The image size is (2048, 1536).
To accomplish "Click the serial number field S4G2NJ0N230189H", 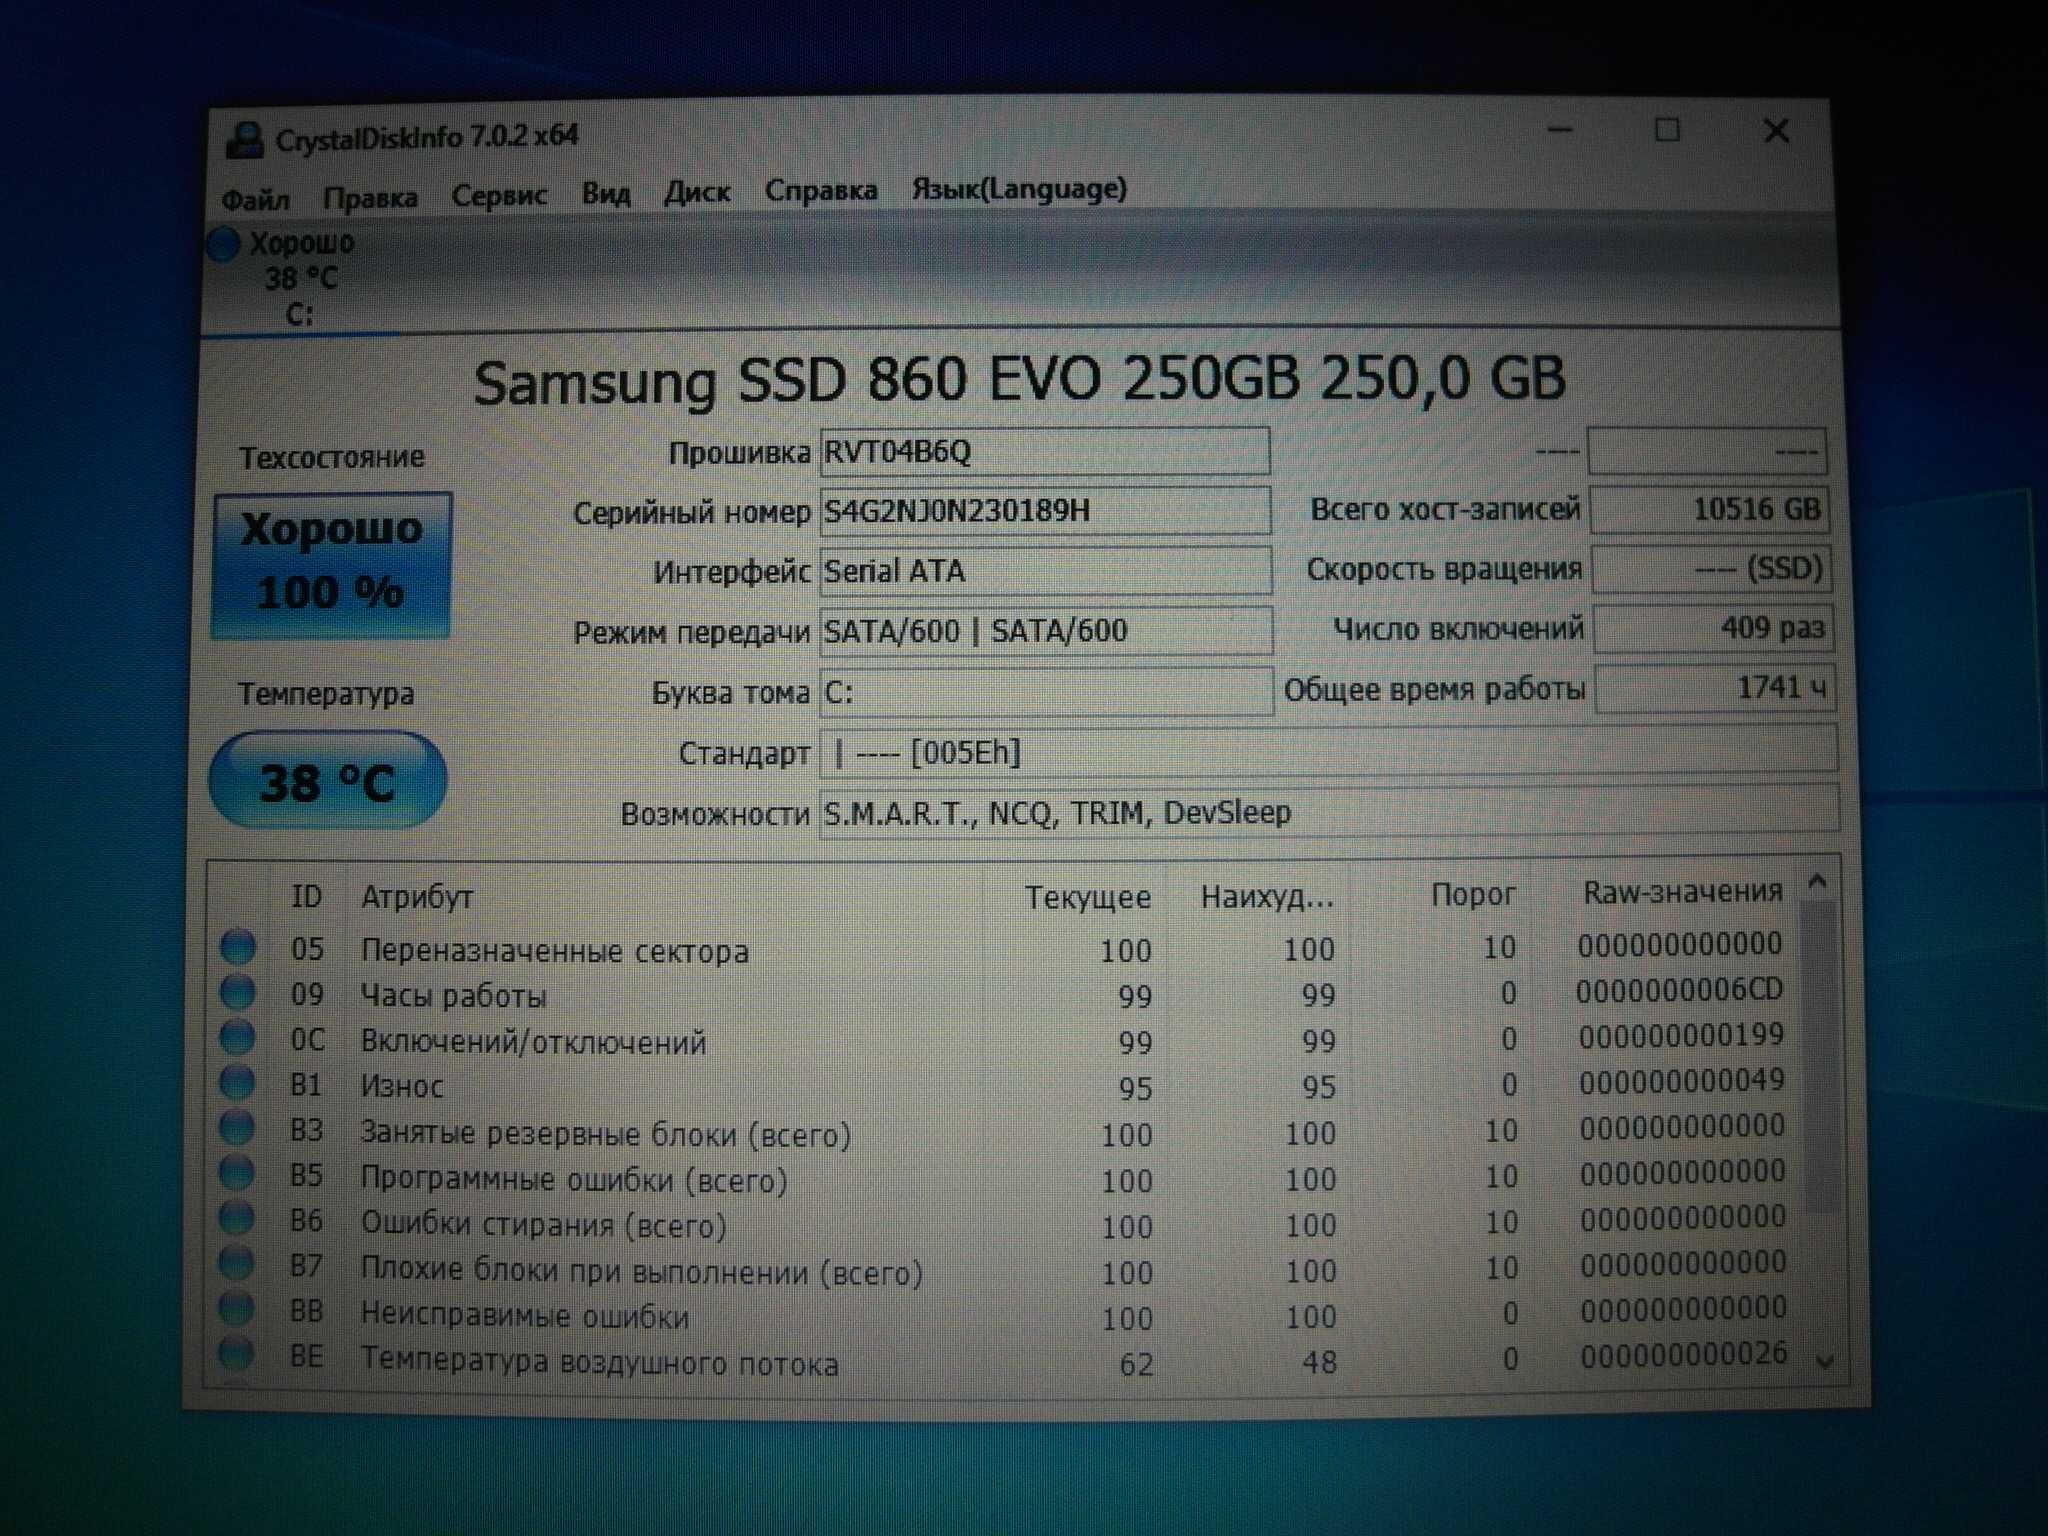I will click(x=1045, y=511).
